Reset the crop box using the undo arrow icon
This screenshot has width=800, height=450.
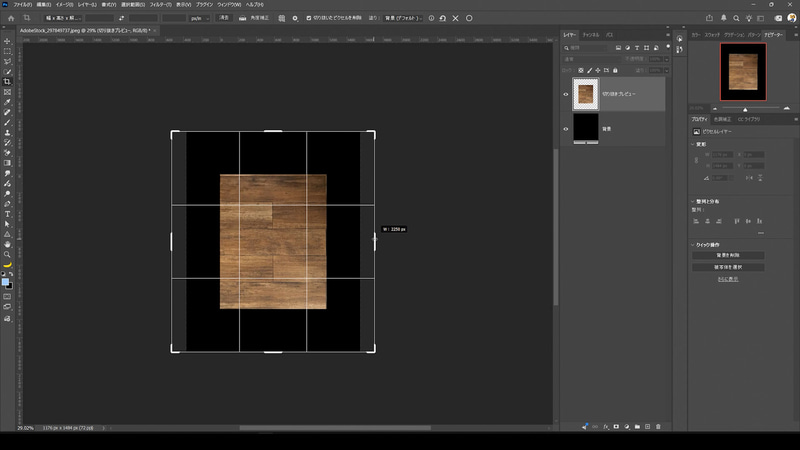(x=443, y=18)
